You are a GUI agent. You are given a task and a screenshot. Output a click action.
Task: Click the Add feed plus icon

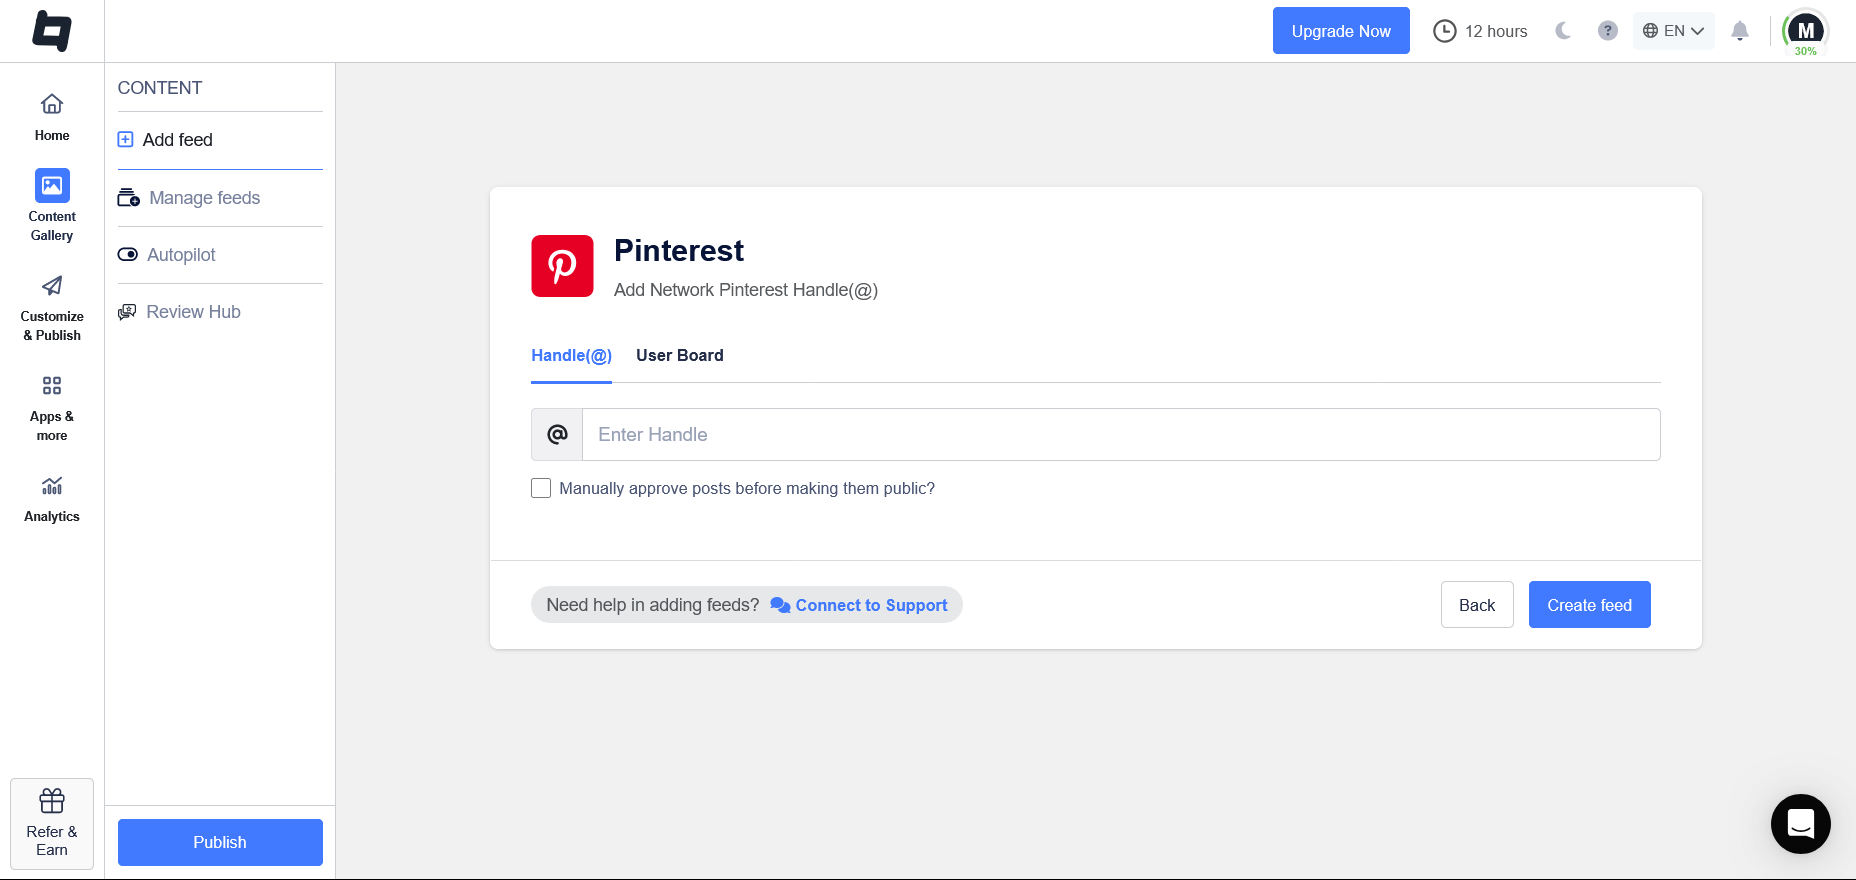[x=126, y=140]
